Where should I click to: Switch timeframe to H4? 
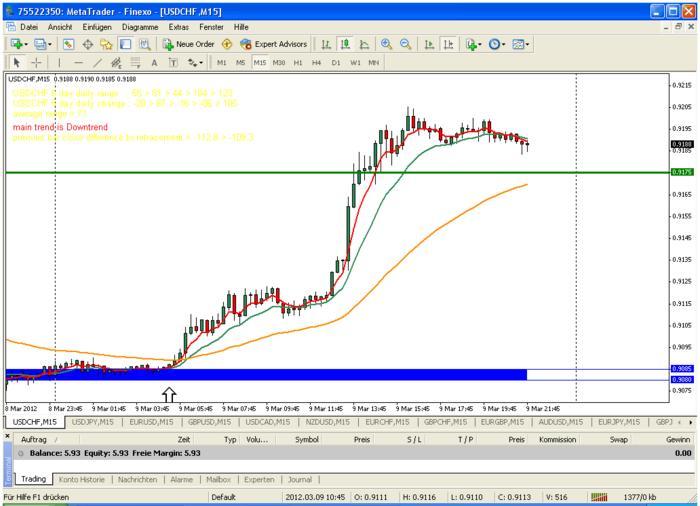[x=317, y=63]
